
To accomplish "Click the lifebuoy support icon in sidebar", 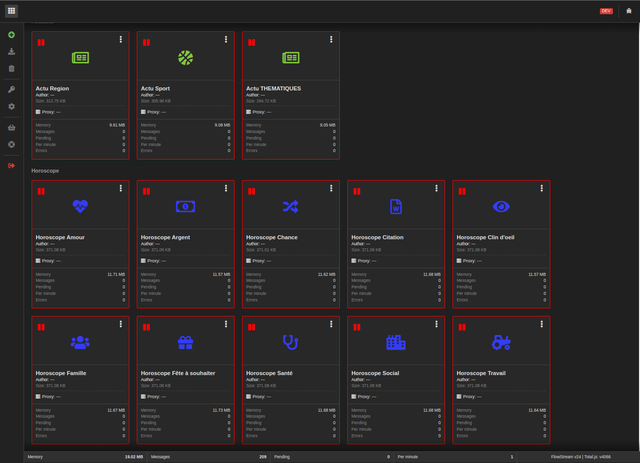I will pyautogui.click(x=11, y=145).
